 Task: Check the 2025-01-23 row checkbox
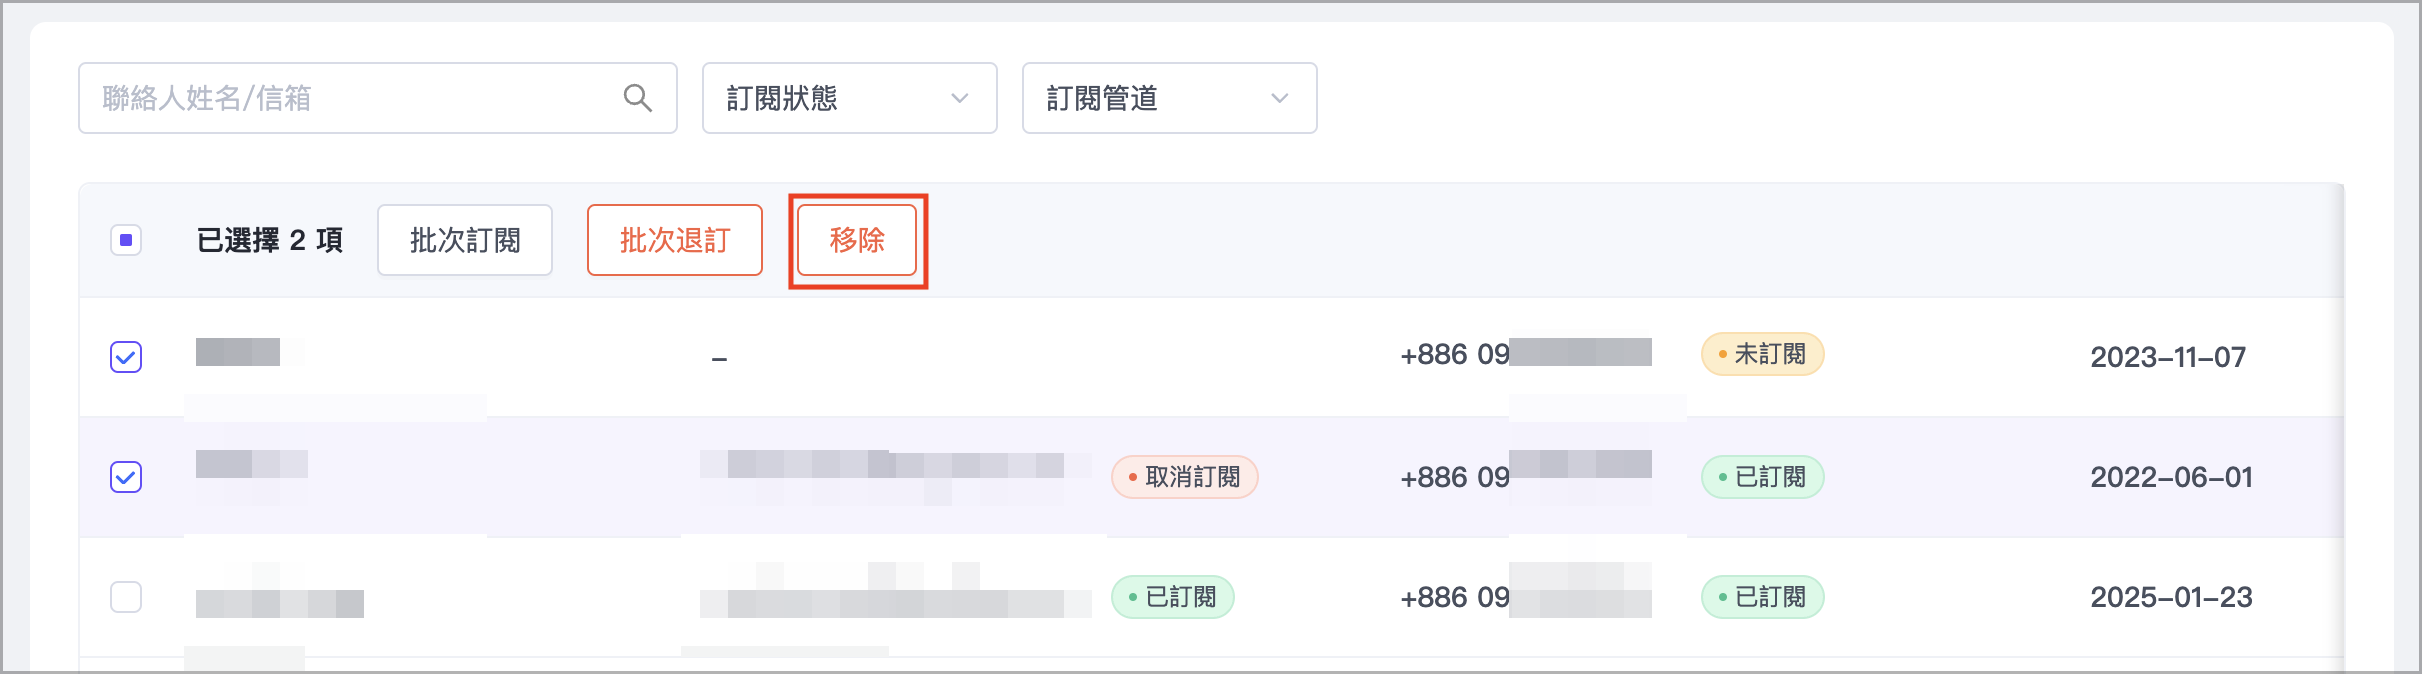[126, 597]
